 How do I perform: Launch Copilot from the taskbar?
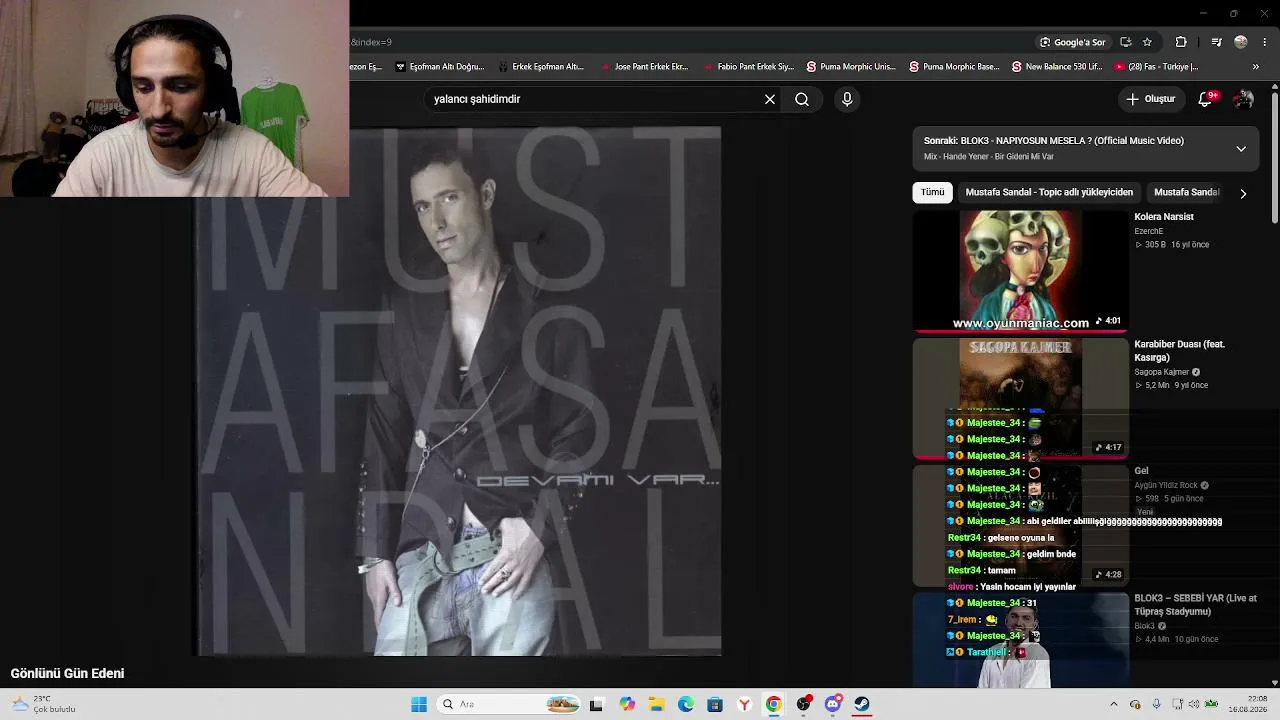point(627,704)
